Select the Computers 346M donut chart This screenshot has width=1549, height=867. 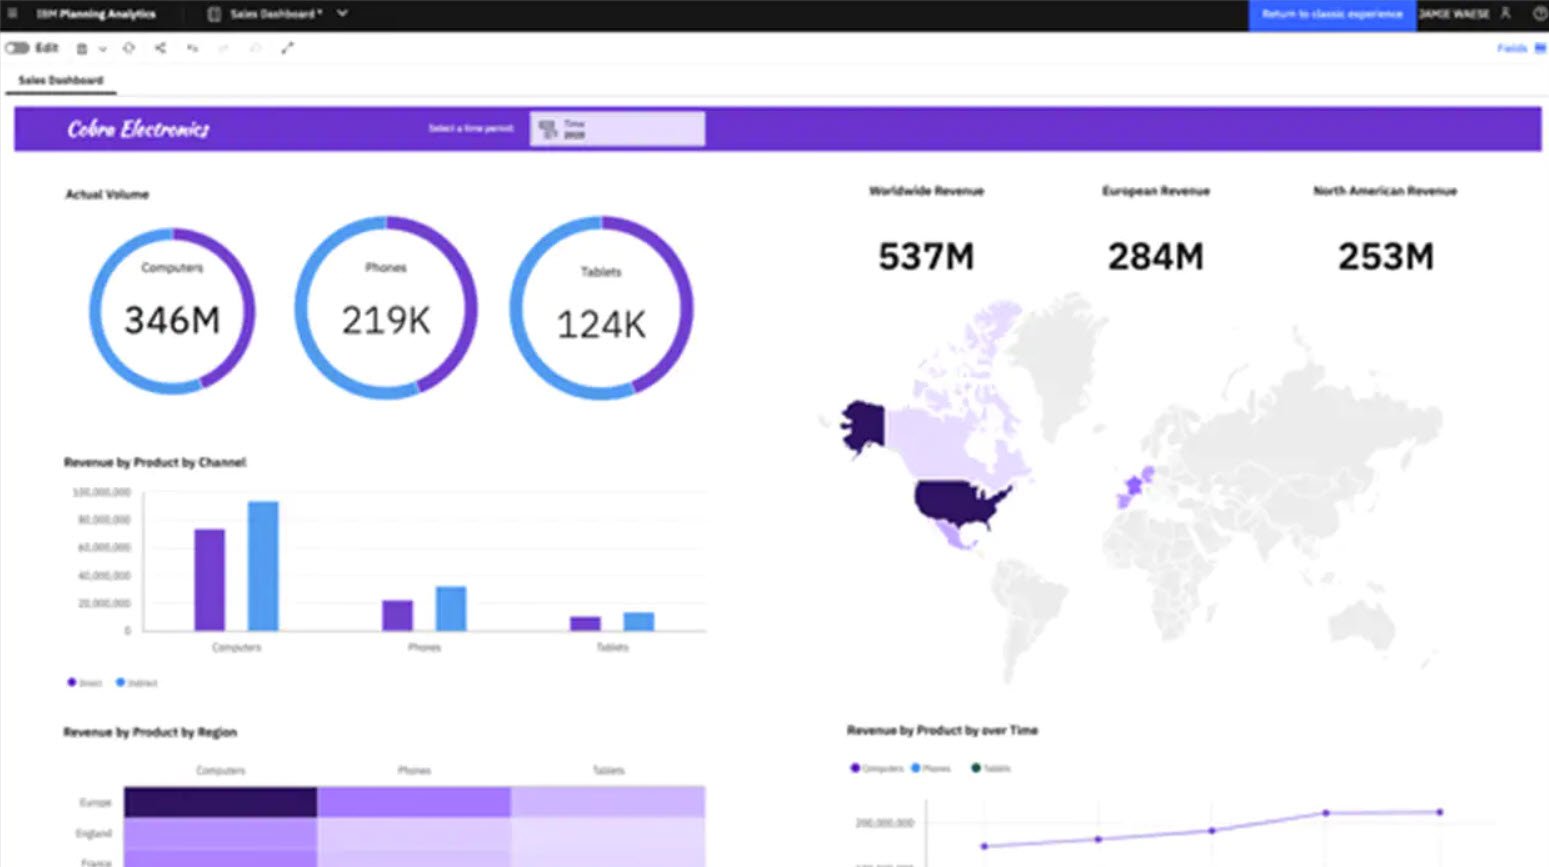pyautogui.click(x=172, y=310)
